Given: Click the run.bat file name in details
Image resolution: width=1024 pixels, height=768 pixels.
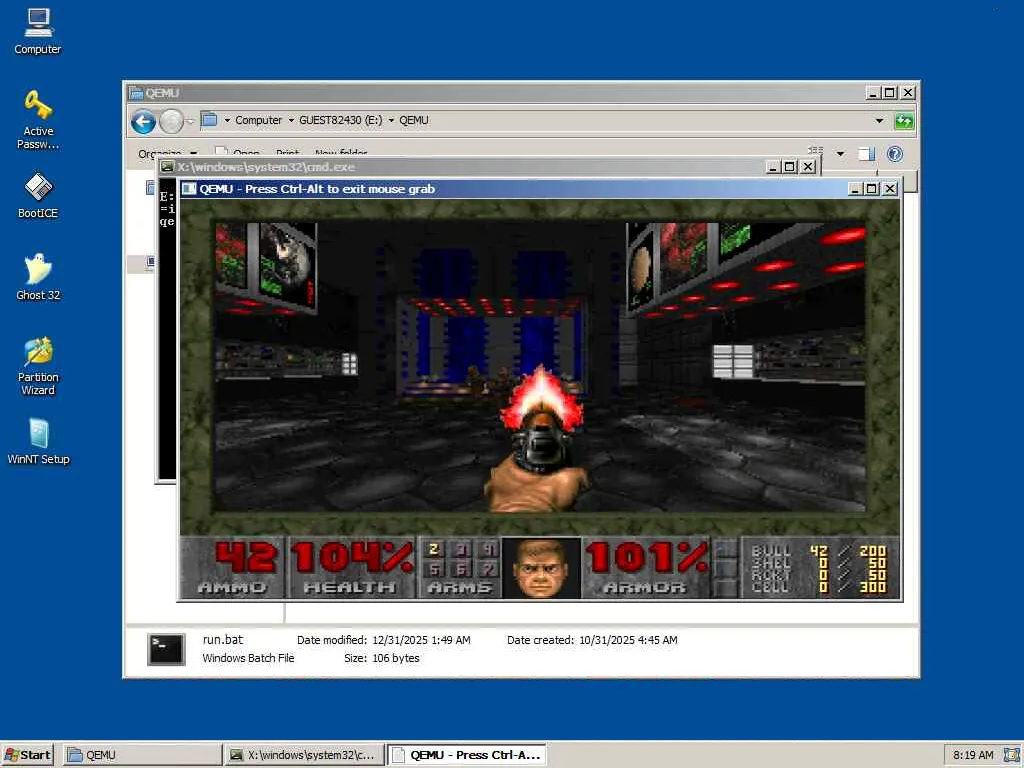Looking at the screenshot, I should [x=223, y=640].
